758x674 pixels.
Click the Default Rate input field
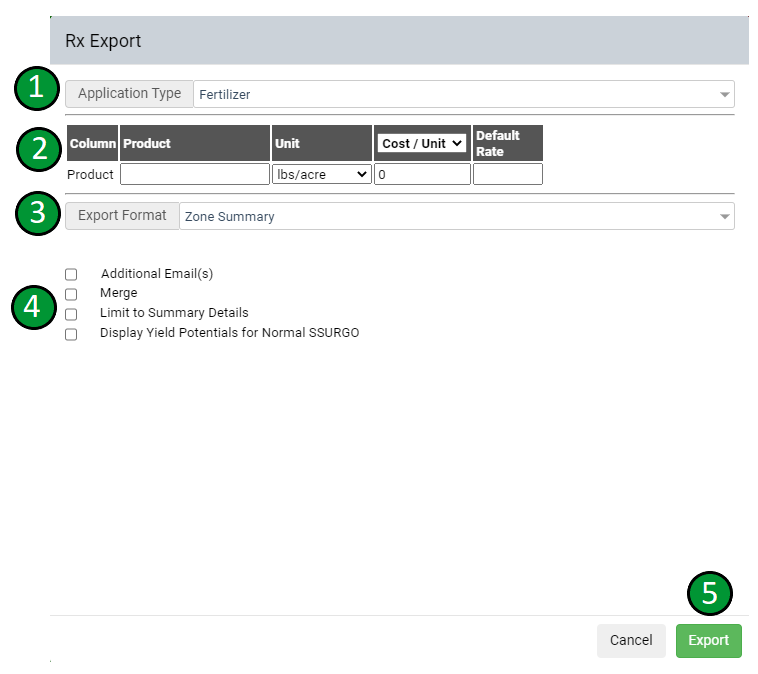508,175
